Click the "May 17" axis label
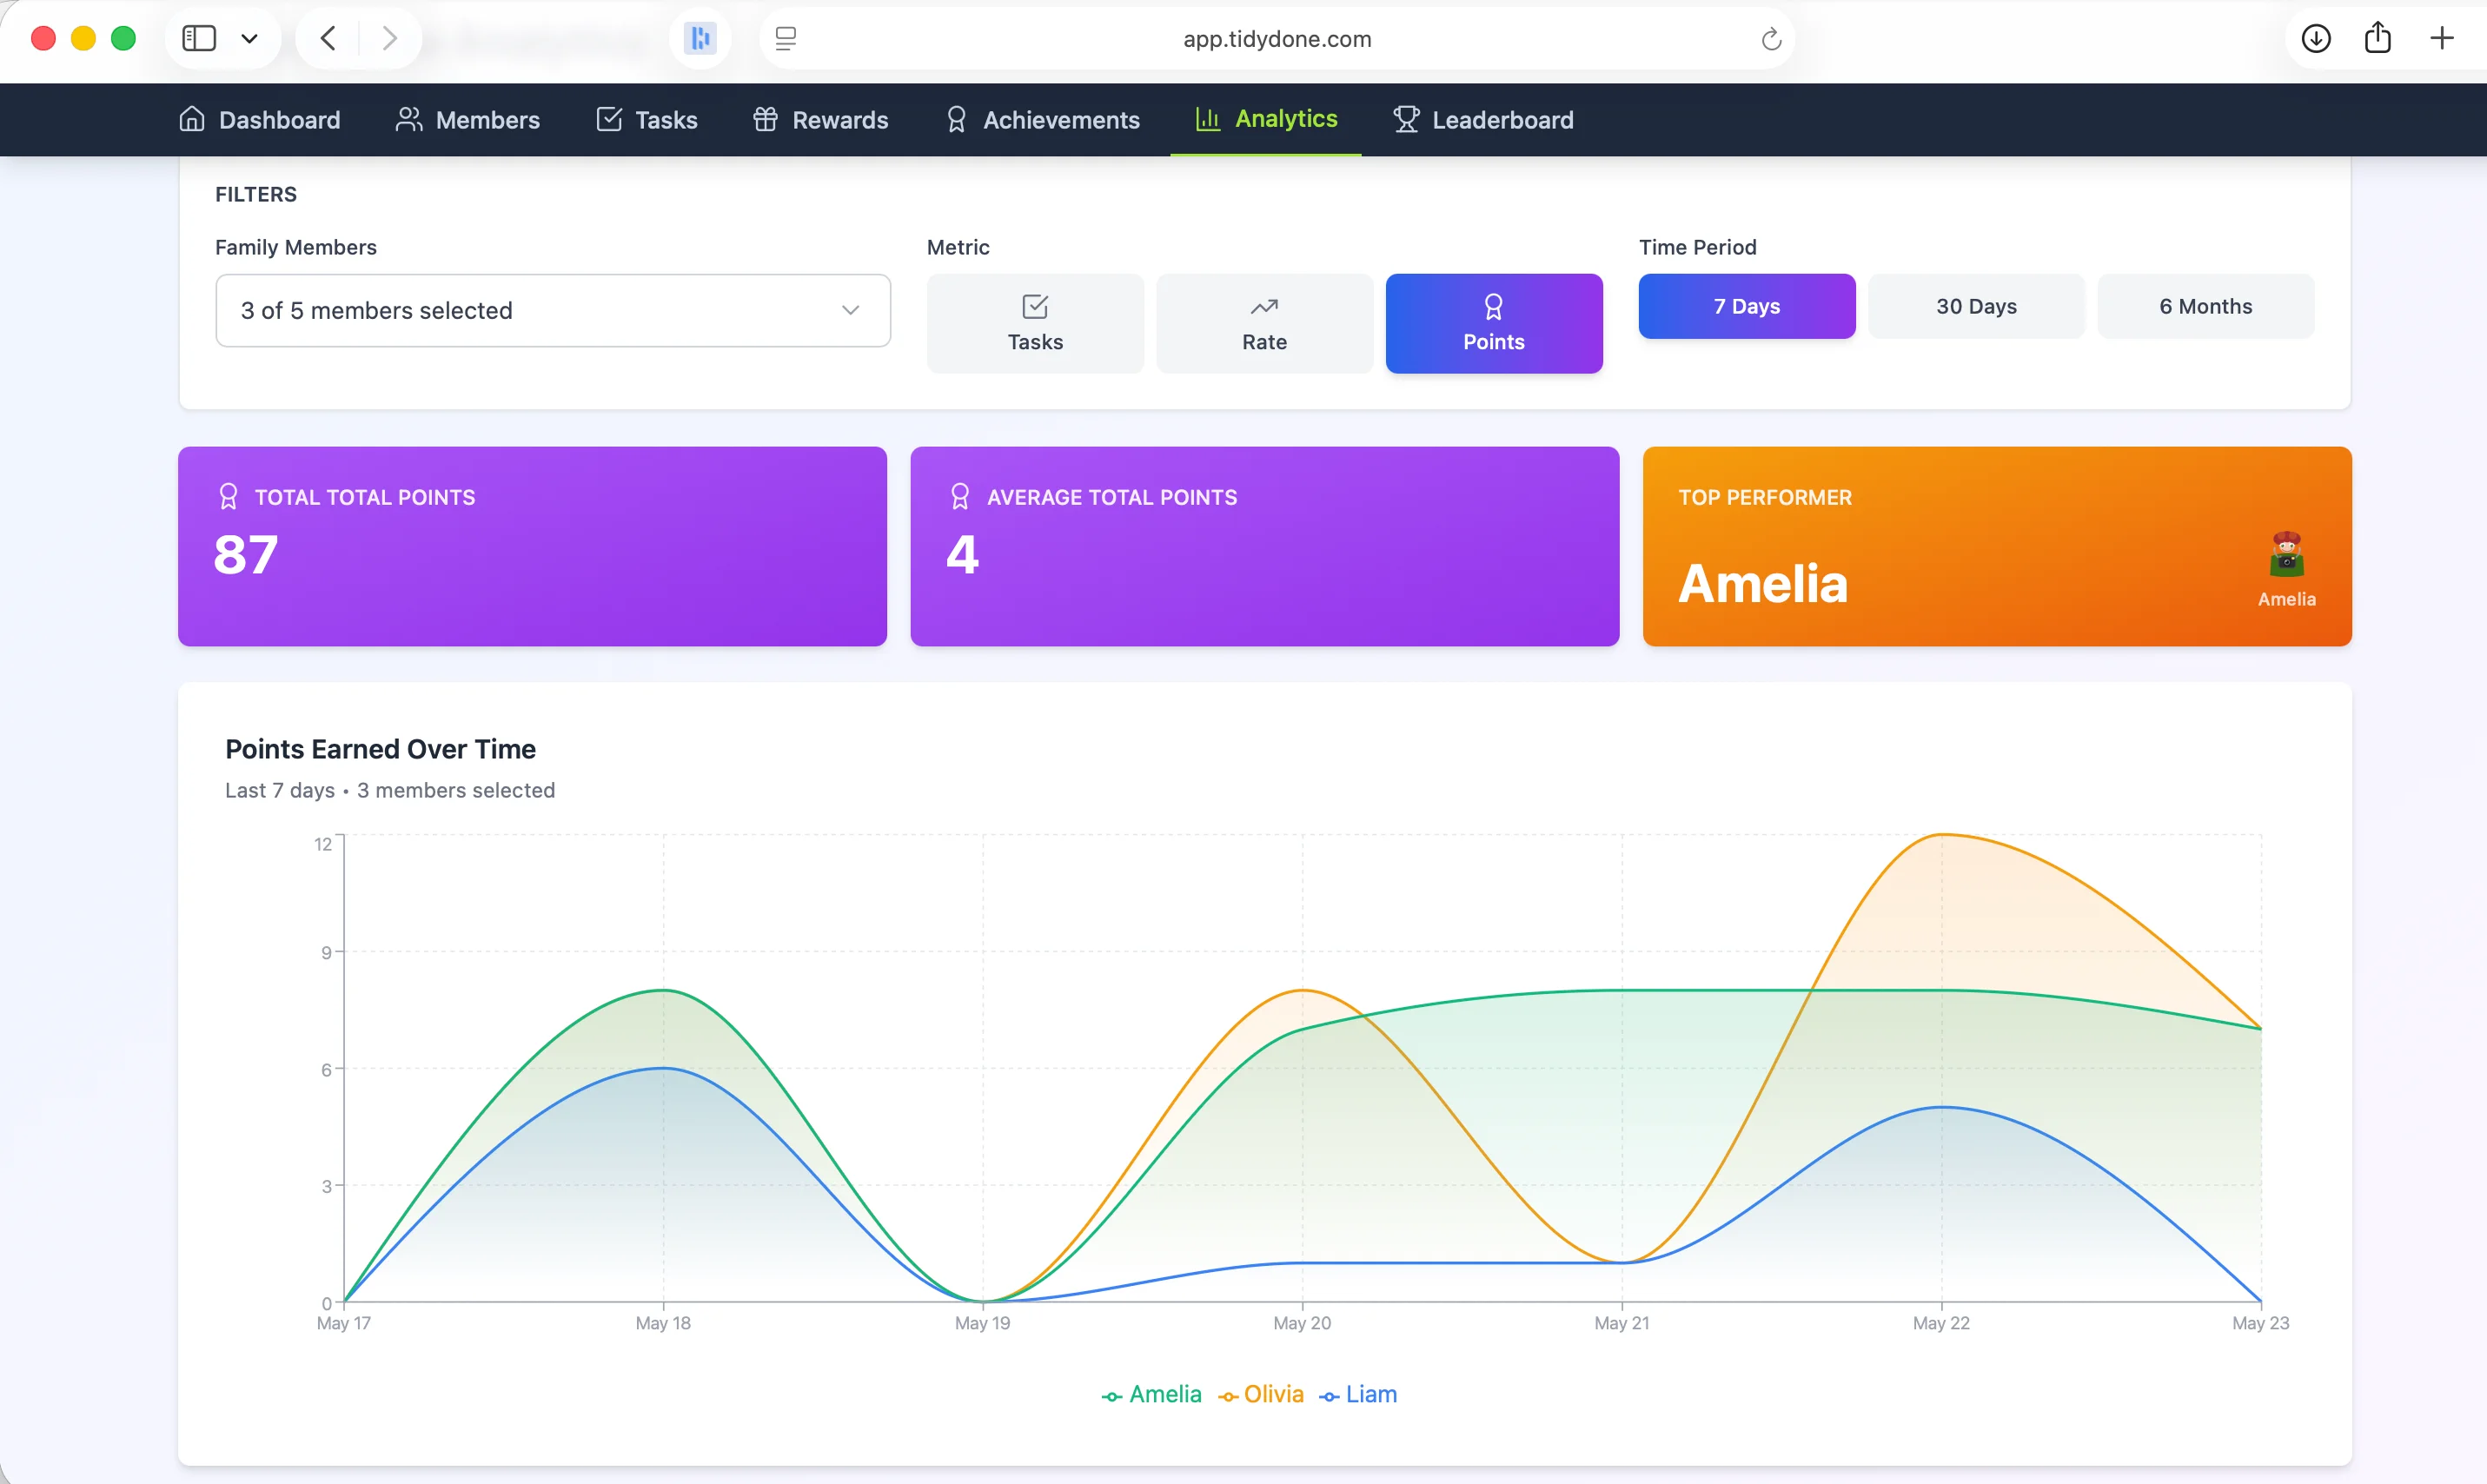The height and width of the screenshot is (1484, 2487). click(343, 1323)
